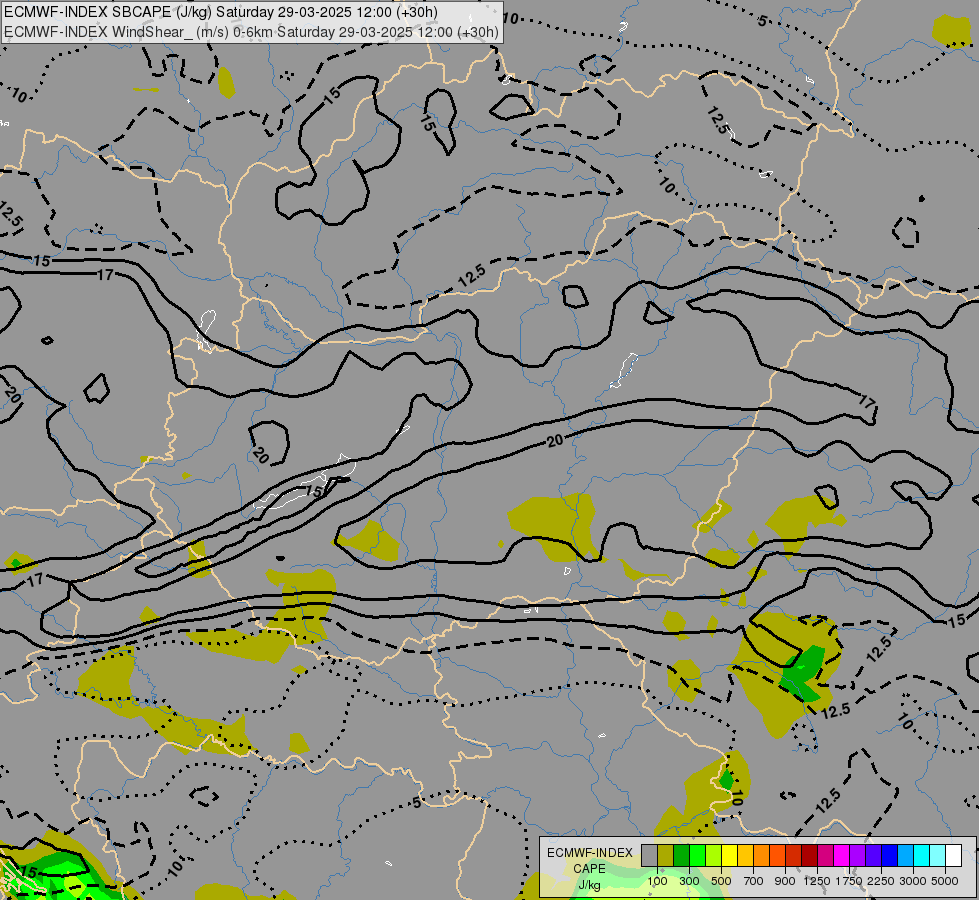Click the olive legend swatch near 100
Image resolution: width=979 pixels, height=900 pixels.
pyautogui.click(x=666, y=856)
